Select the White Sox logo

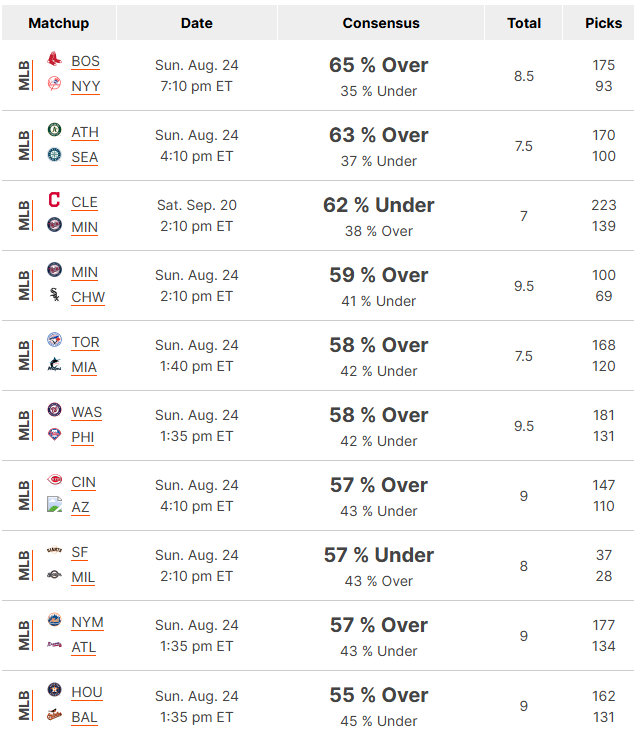click(x=54, y=294)
